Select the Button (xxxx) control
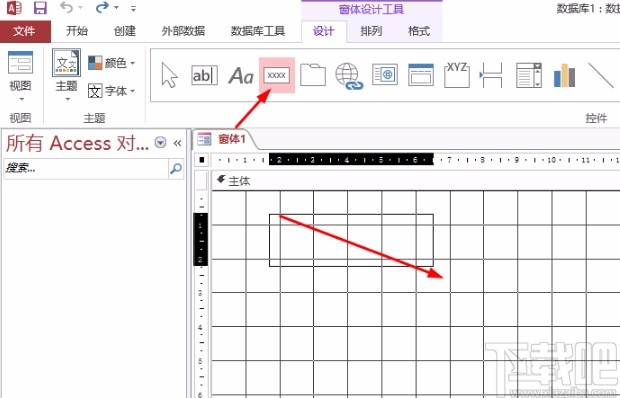The height and width of the screenshot is (398, 620). tap(277, 75)
